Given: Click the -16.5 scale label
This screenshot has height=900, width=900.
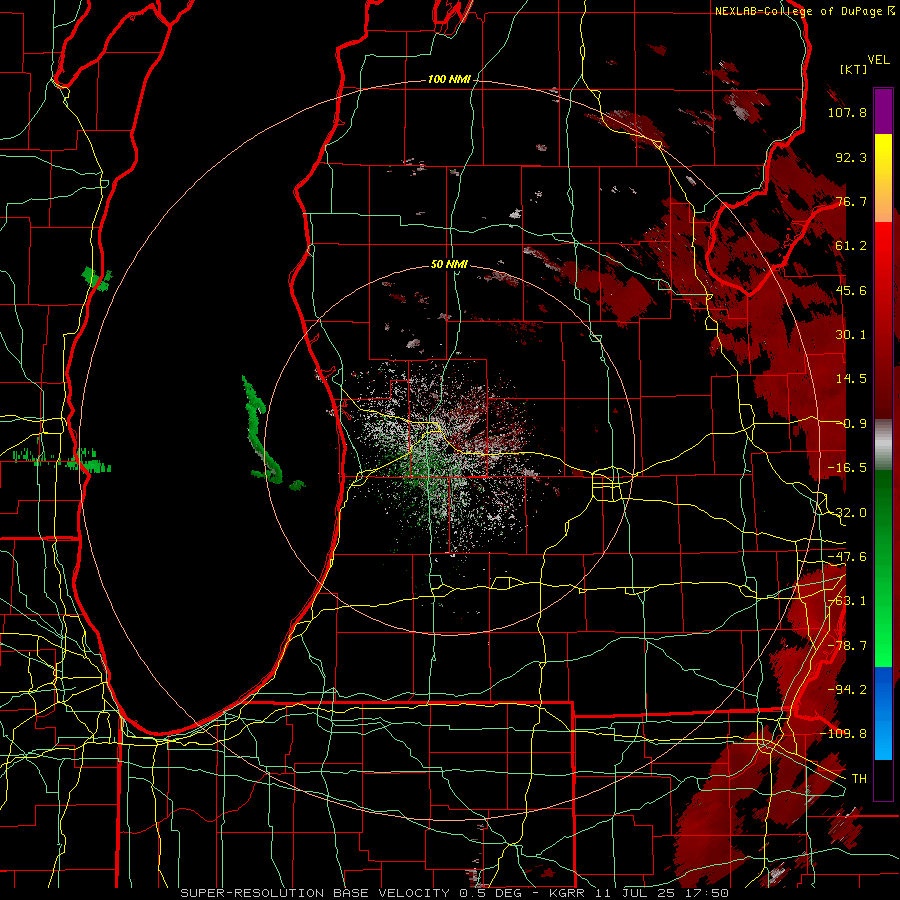Looking at the screenshot, I should point(847,468).
